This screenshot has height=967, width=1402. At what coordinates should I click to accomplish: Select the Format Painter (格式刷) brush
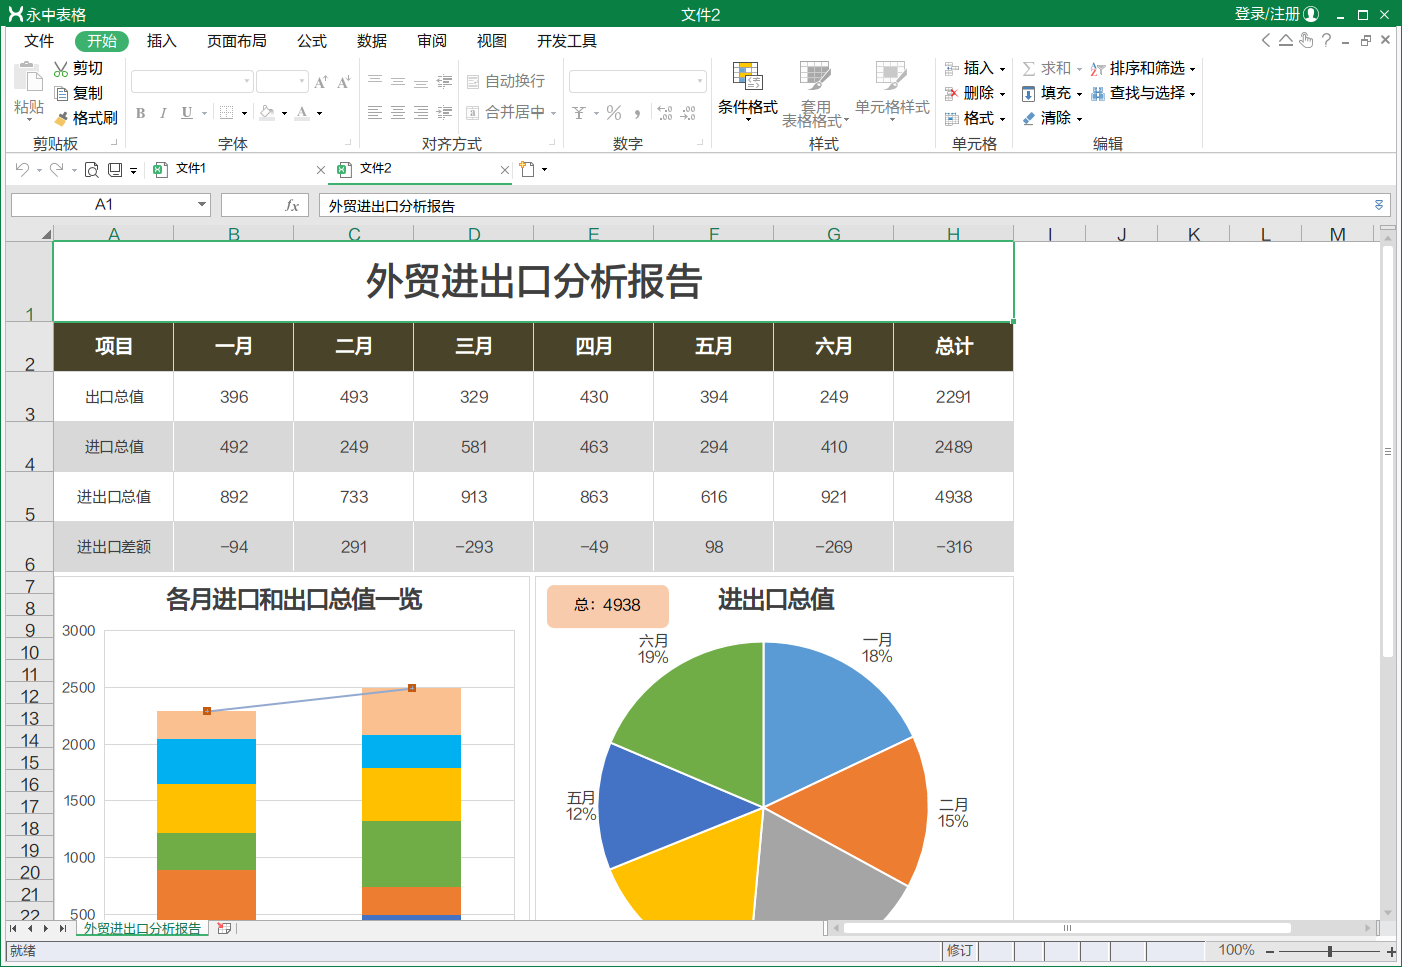point(61,118)
